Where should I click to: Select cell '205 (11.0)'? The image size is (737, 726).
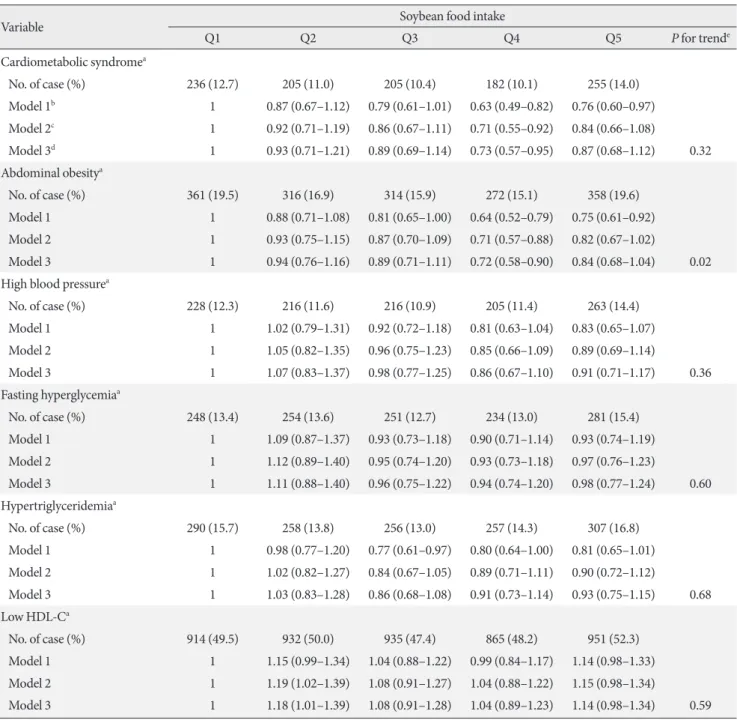(308, 84)
